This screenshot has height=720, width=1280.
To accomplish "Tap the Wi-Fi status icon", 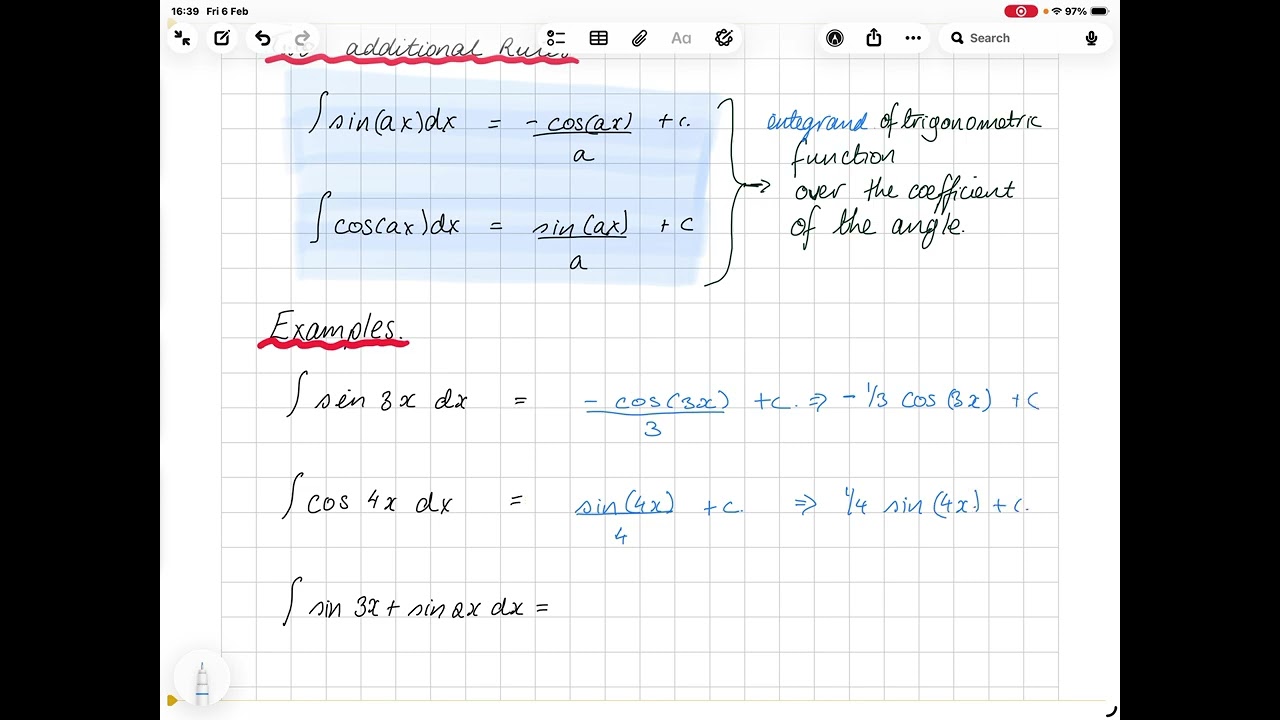I will point(1056,11).
